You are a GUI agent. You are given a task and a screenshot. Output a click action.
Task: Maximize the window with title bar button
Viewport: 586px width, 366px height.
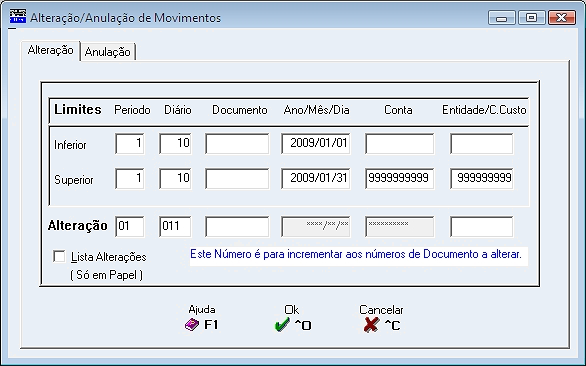coord(531,17)
